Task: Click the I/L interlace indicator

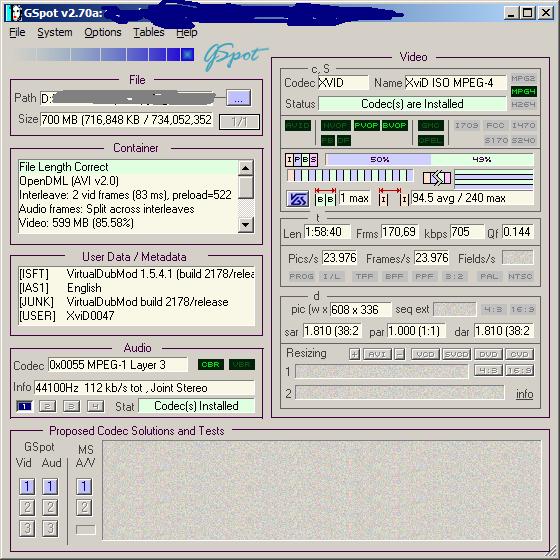Action: point(332,276)
